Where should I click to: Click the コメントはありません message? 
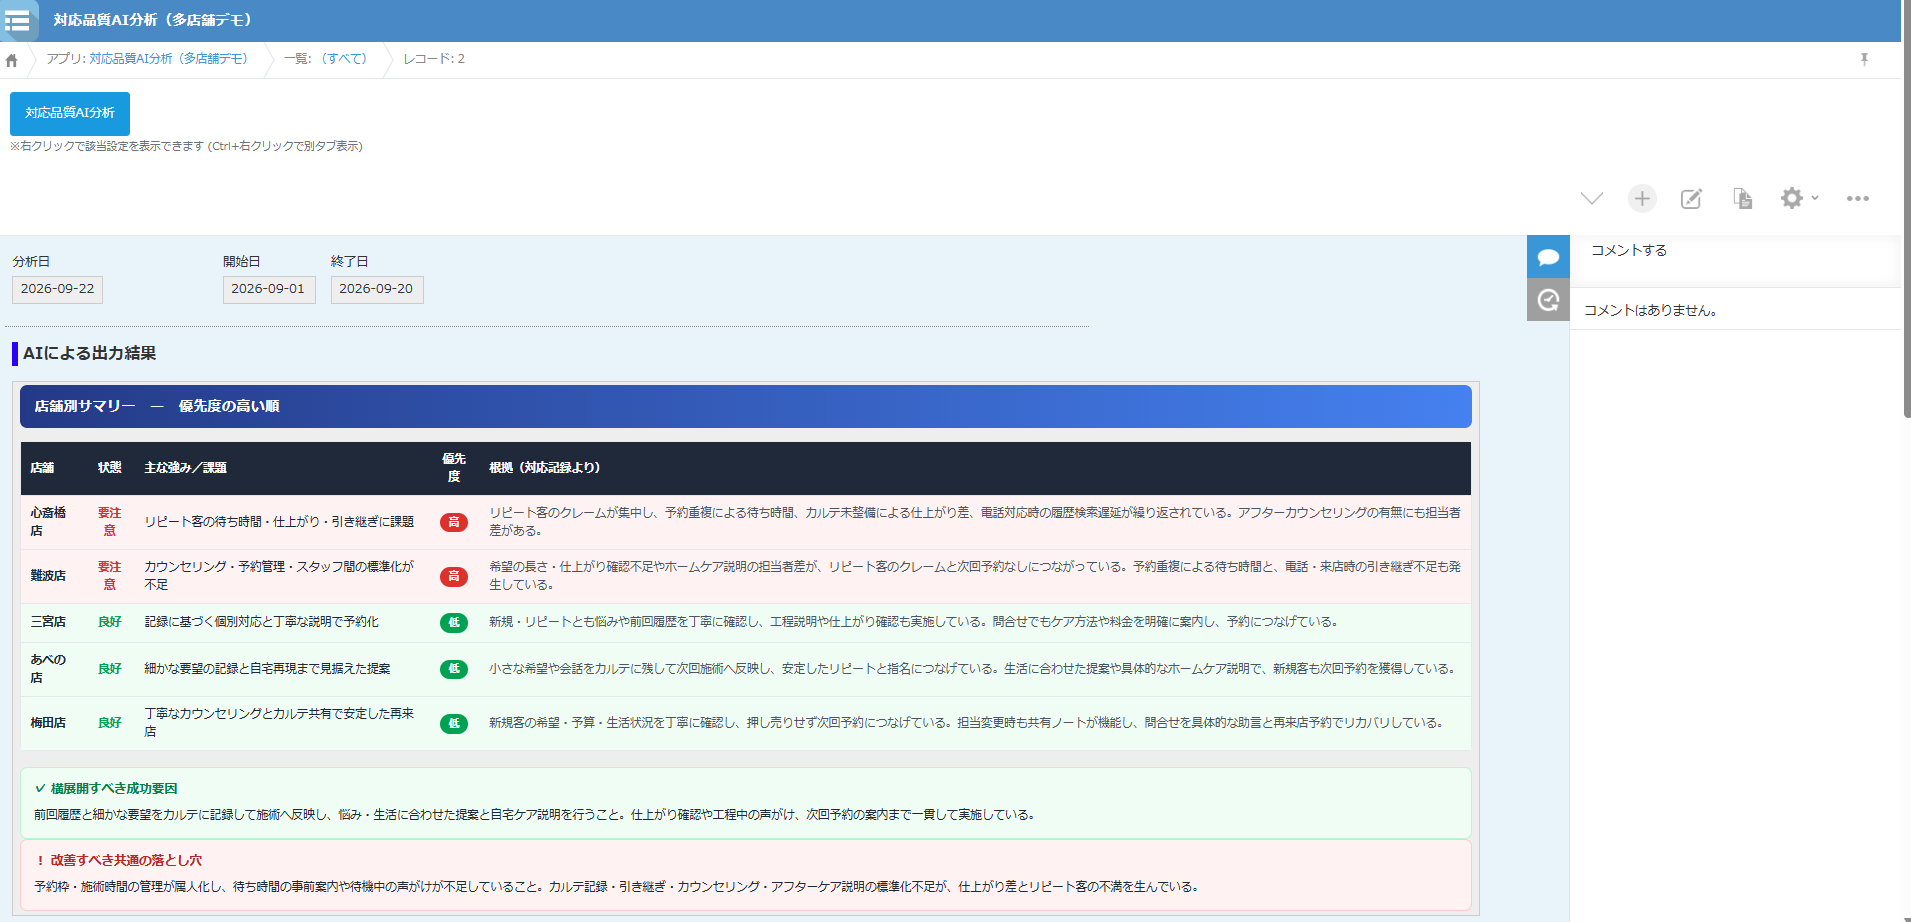1650,311
